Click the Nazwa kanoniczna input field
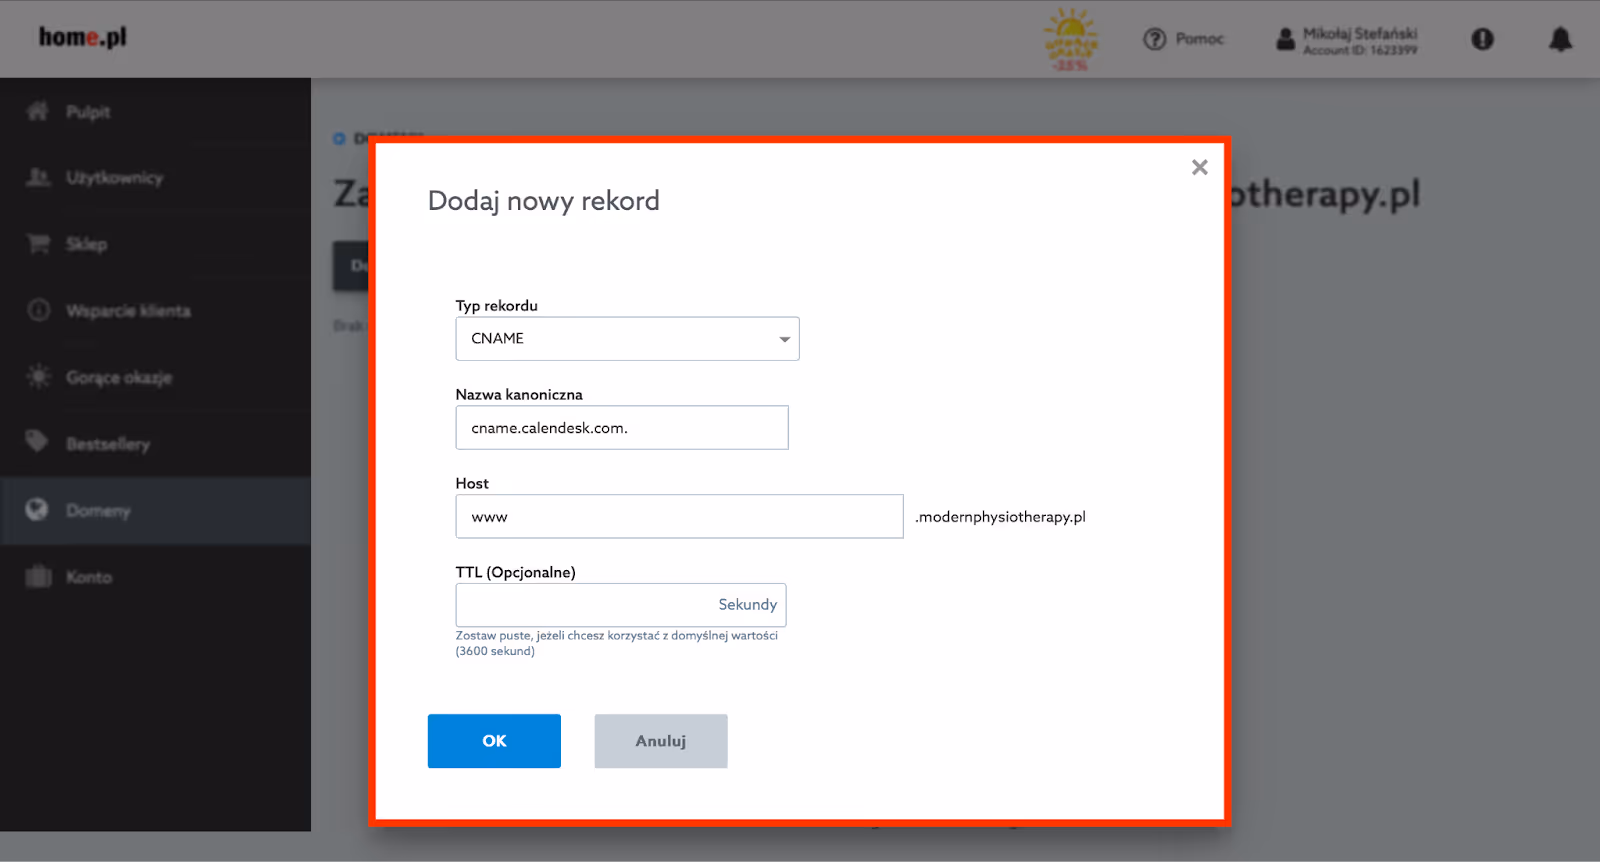 click(622, 428)
